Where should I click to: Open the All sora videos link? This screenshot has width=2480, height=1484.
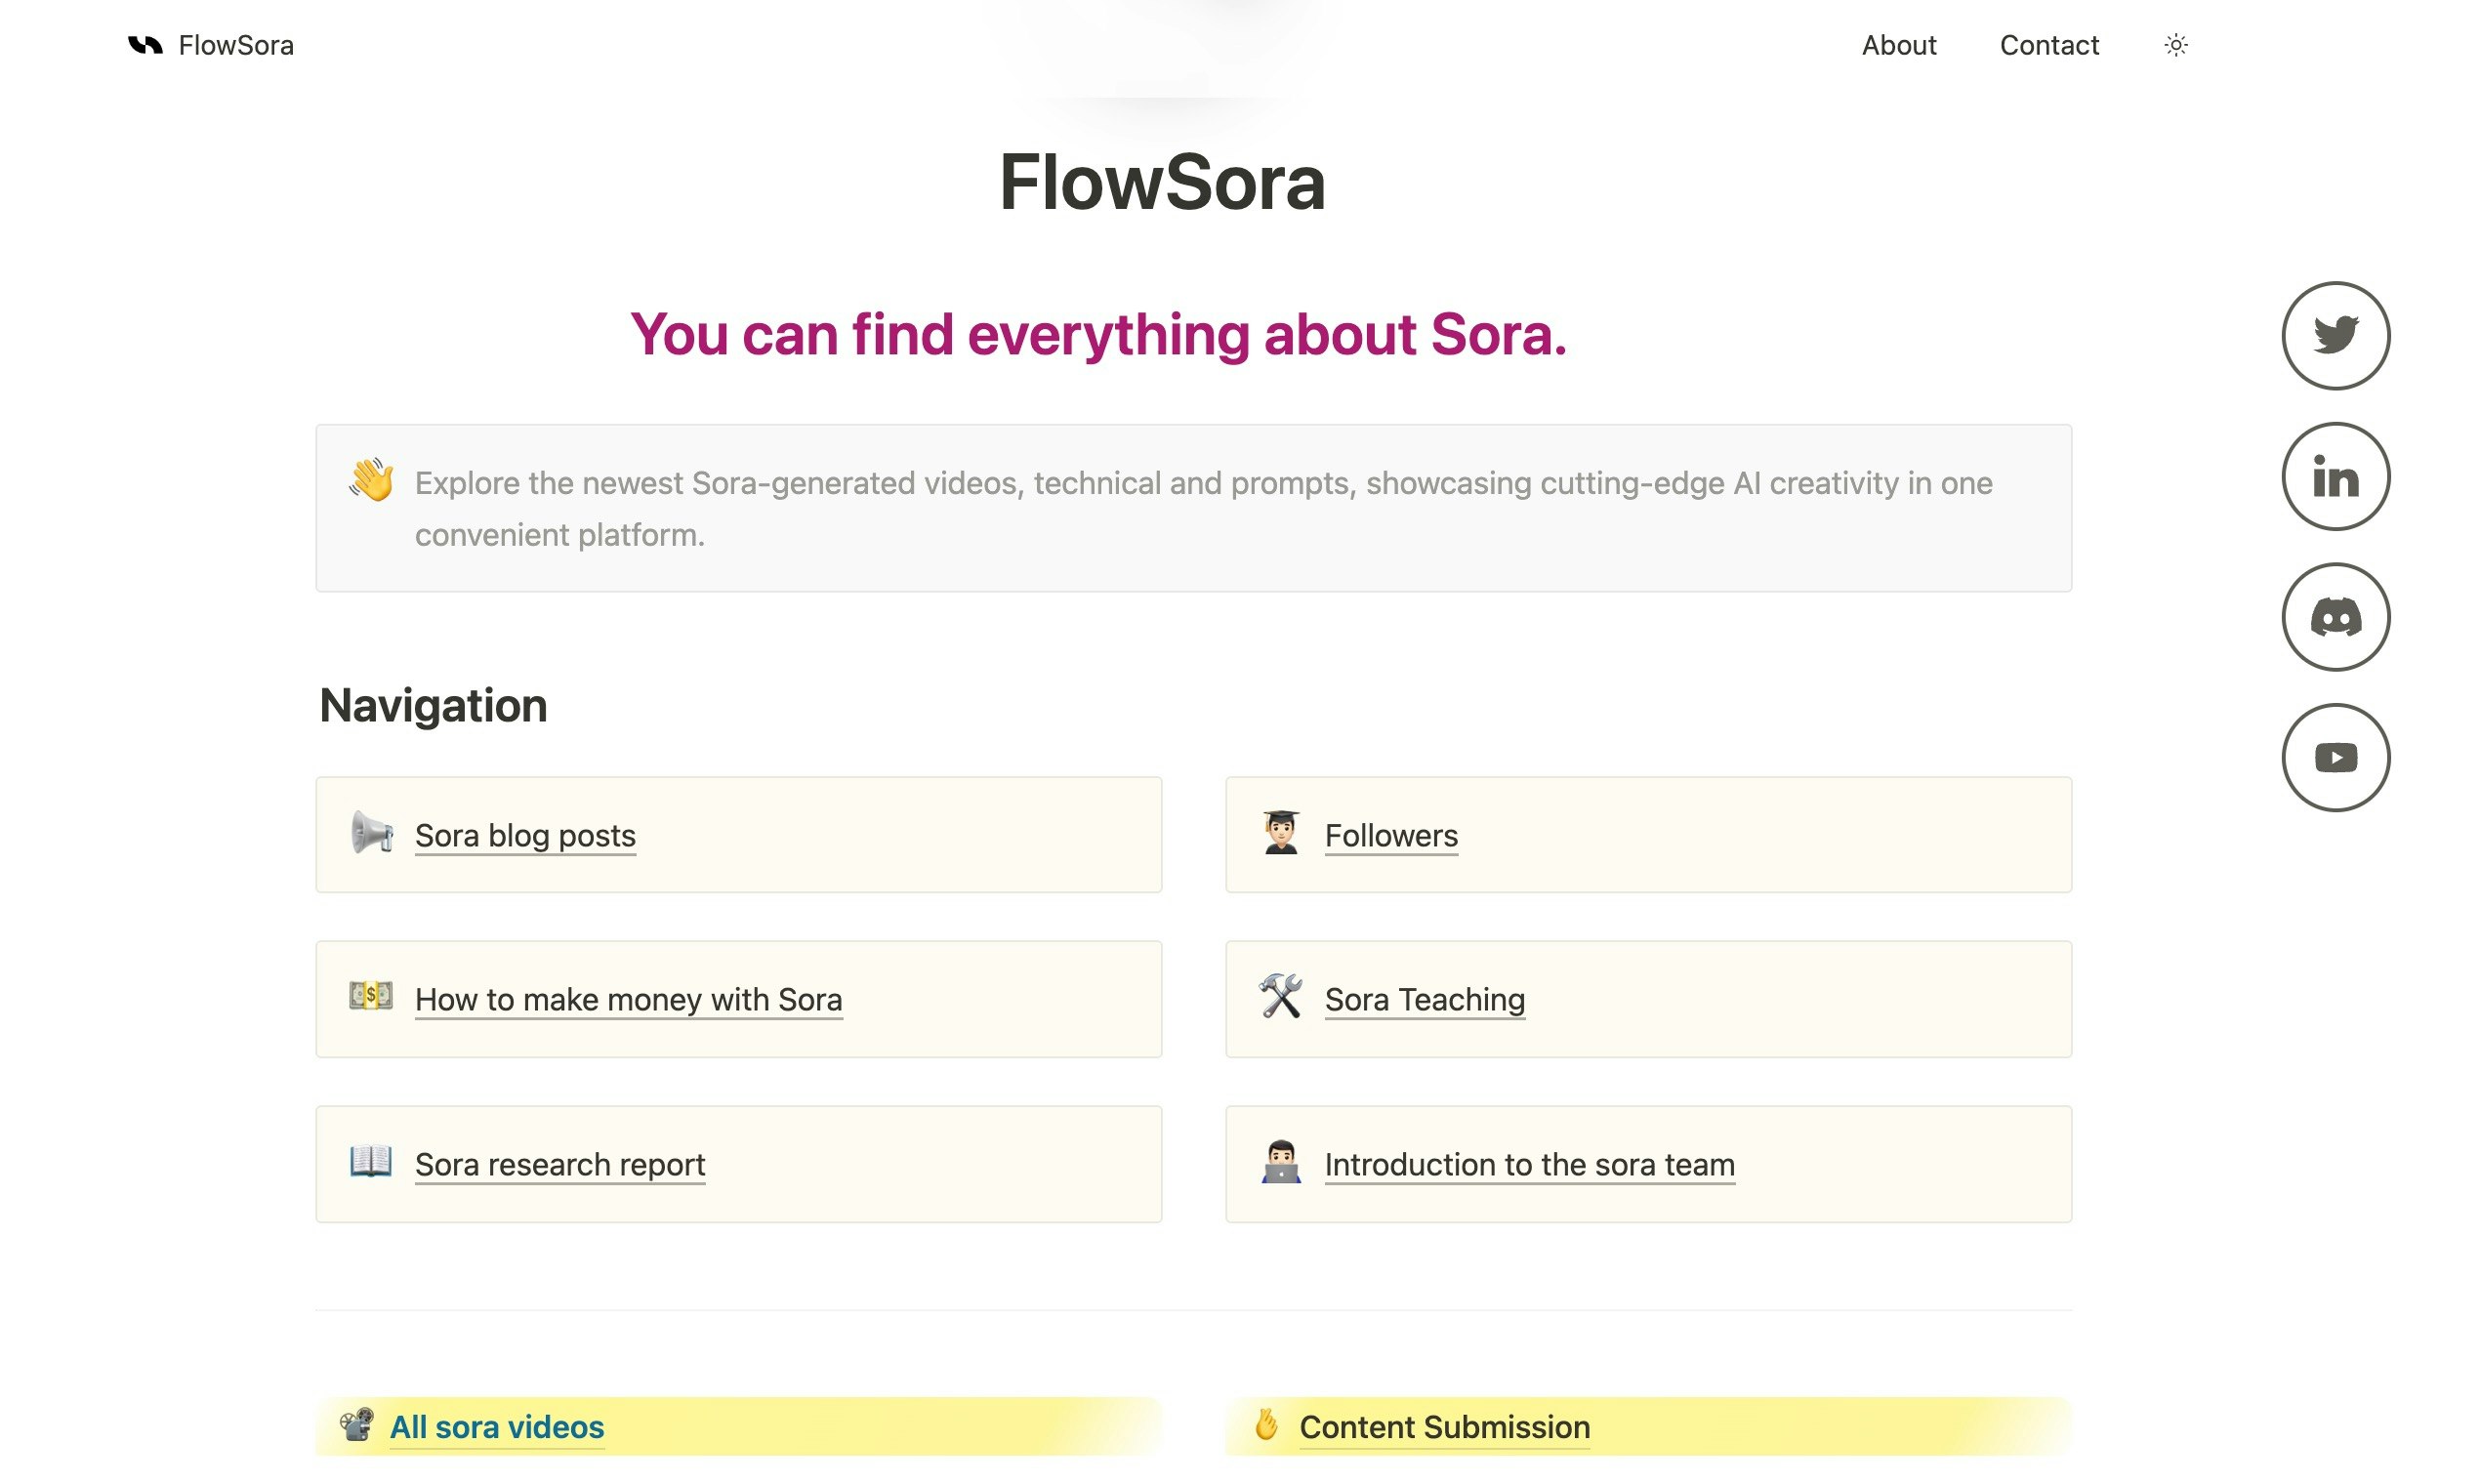497,1427
